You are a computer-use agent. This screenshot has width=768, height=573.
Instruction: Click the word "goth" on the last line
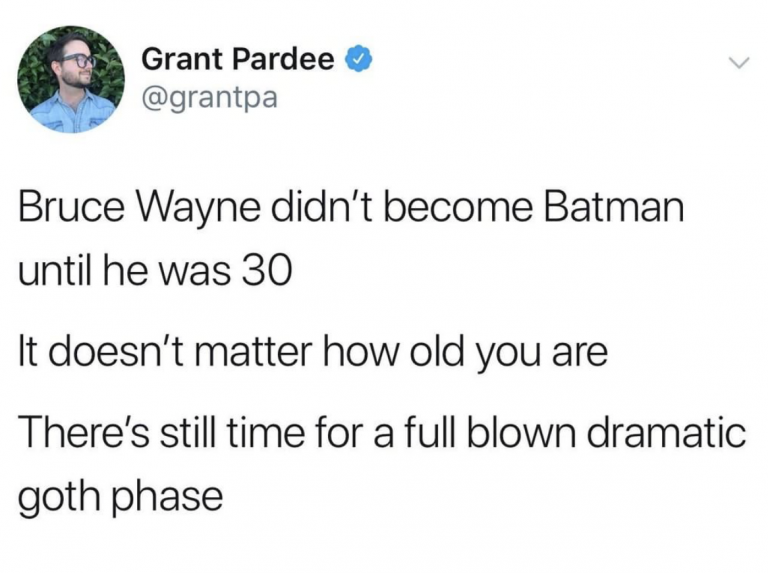coord(60,498)
